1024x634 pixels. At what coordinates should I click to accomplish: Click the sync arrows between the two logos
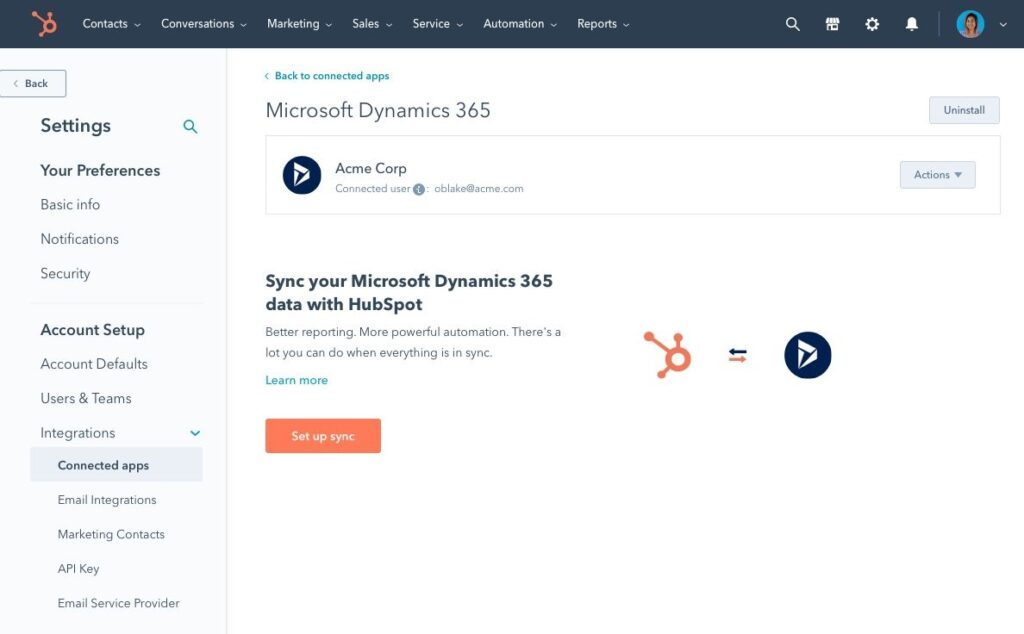(737, 354)
